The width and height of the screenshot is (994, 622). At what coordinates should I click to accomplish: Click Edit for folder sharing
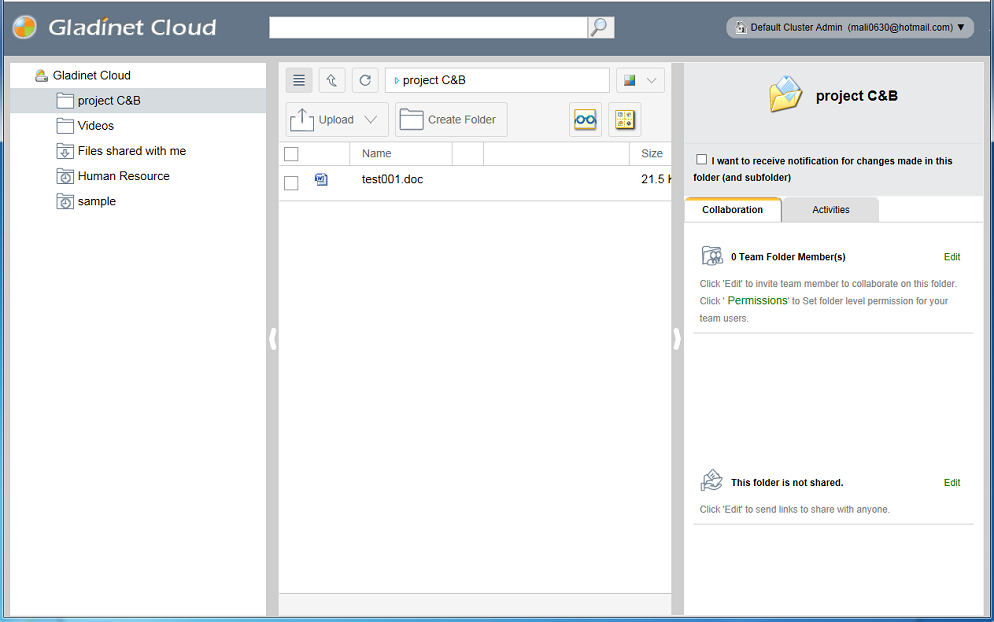952,483
